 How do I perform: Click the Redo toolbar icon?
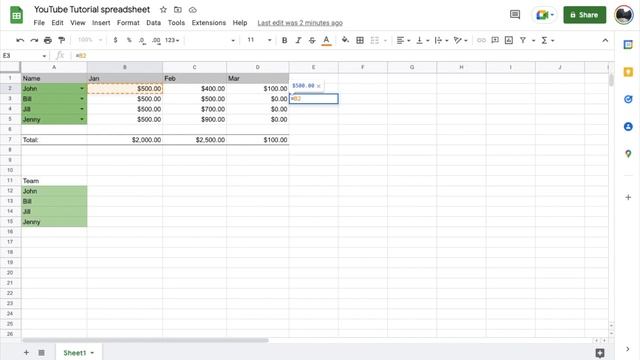34,40
